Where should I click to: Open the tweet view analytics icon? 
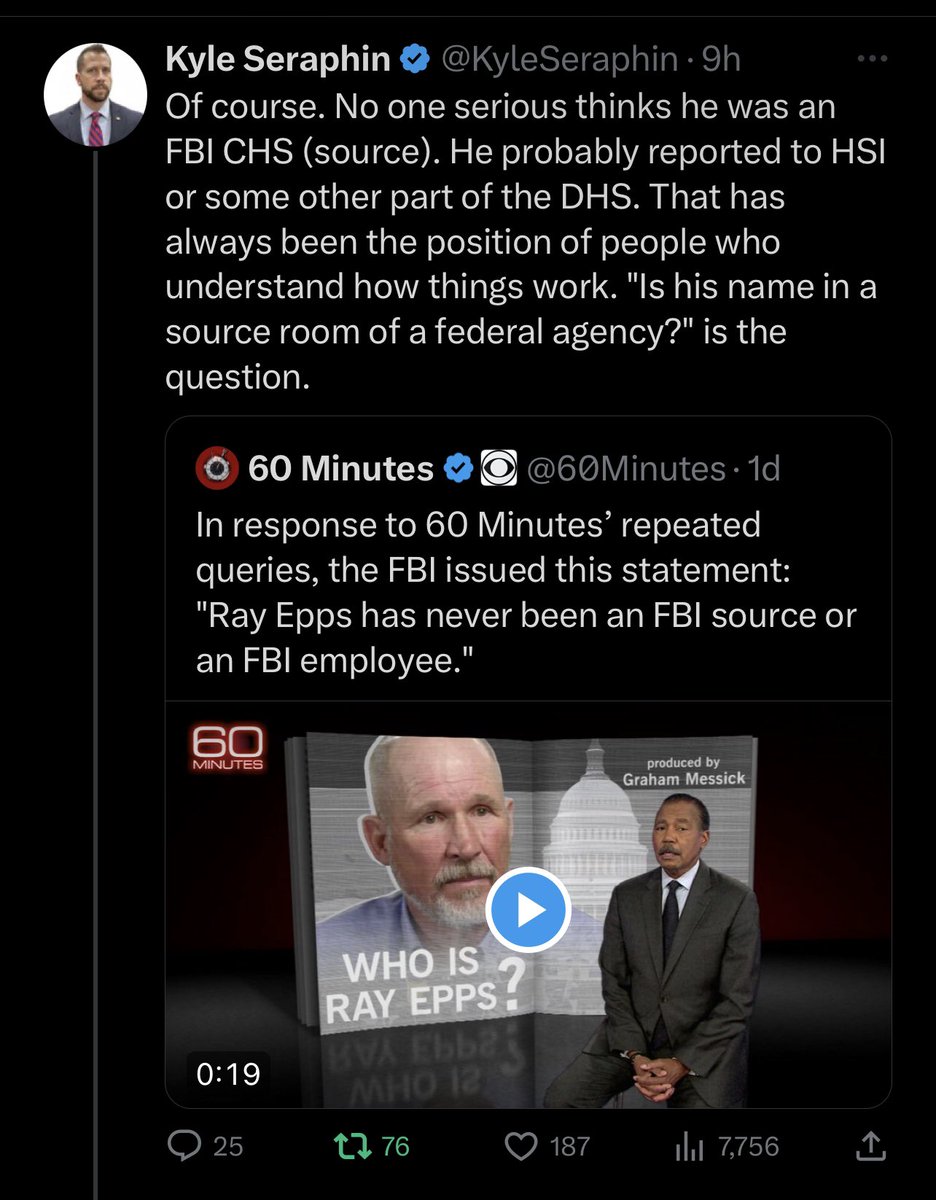pos(691,1146)
